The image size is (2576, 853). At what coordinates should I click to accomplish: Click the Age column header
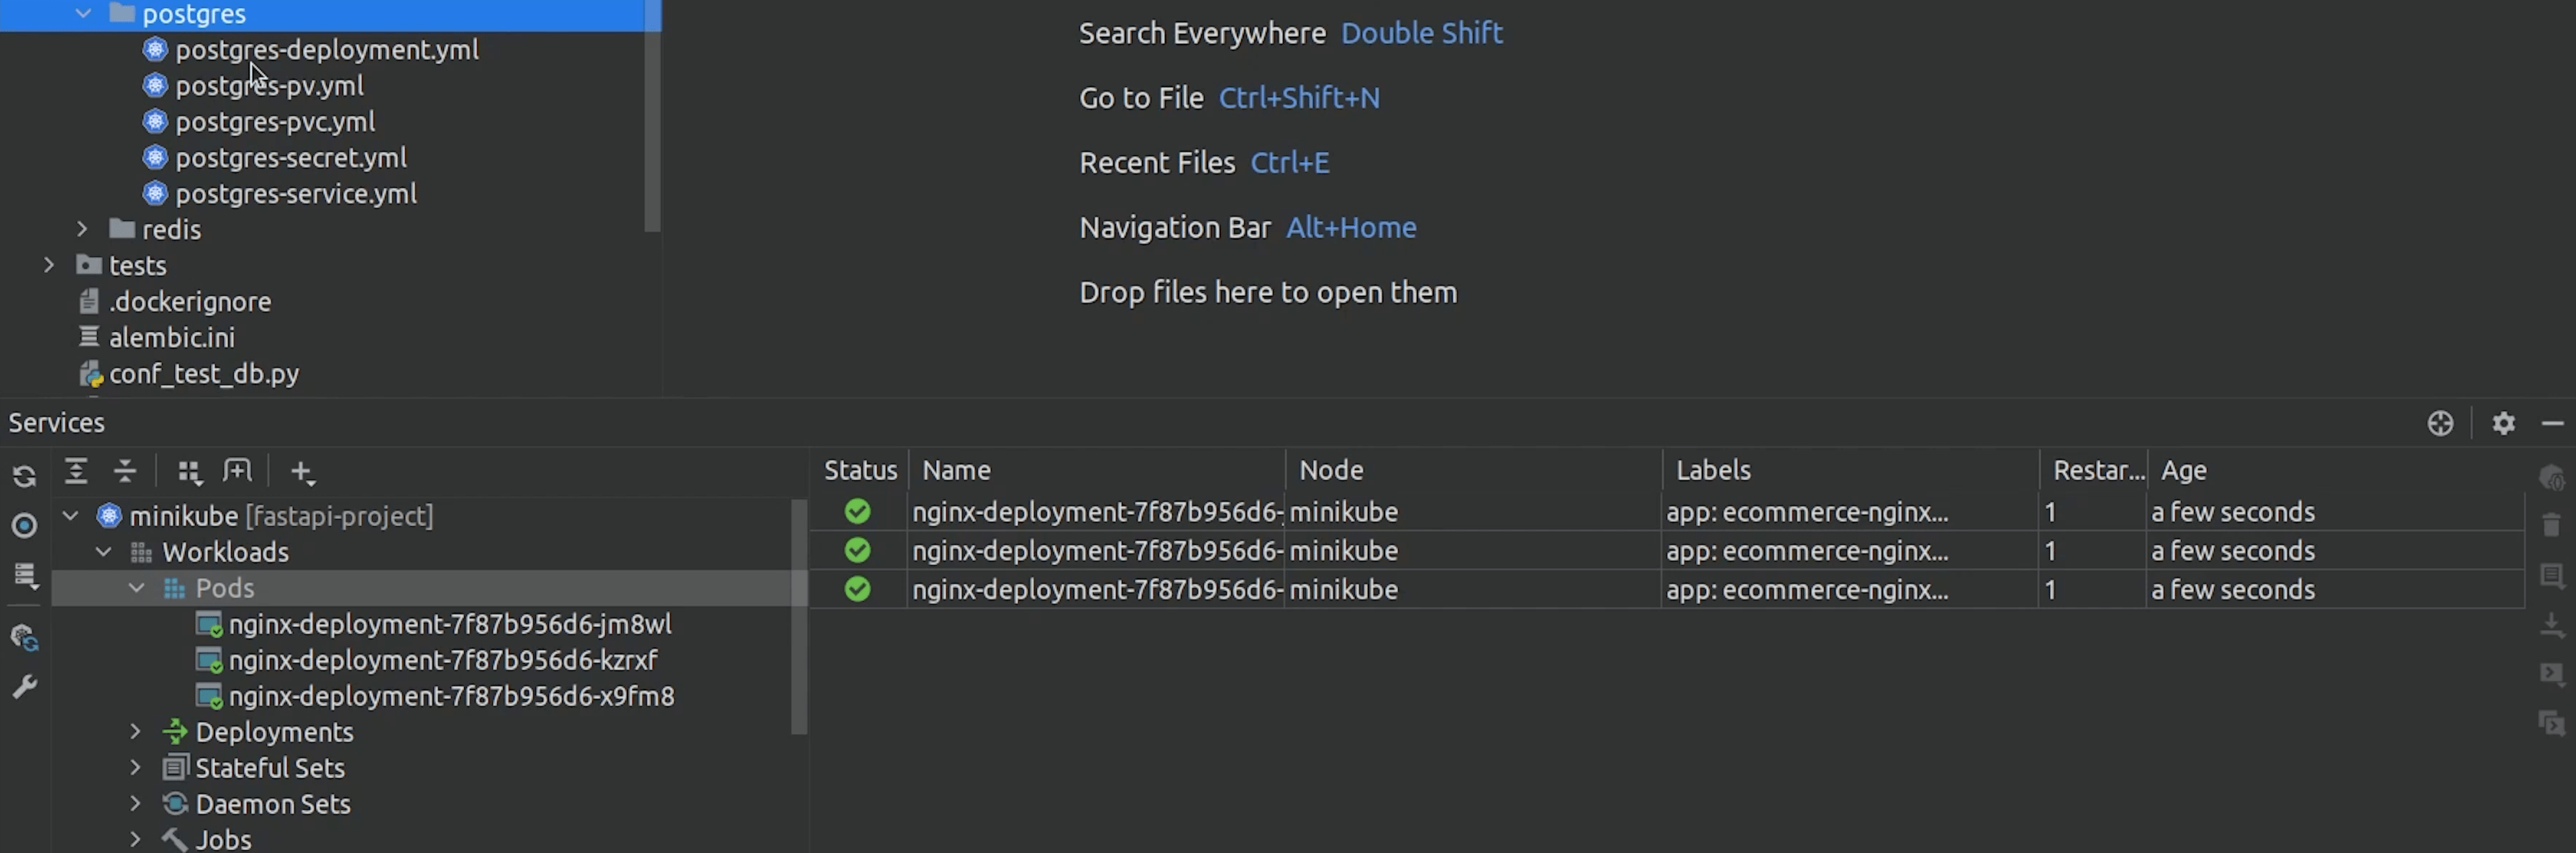click(x=2183, y=470)
